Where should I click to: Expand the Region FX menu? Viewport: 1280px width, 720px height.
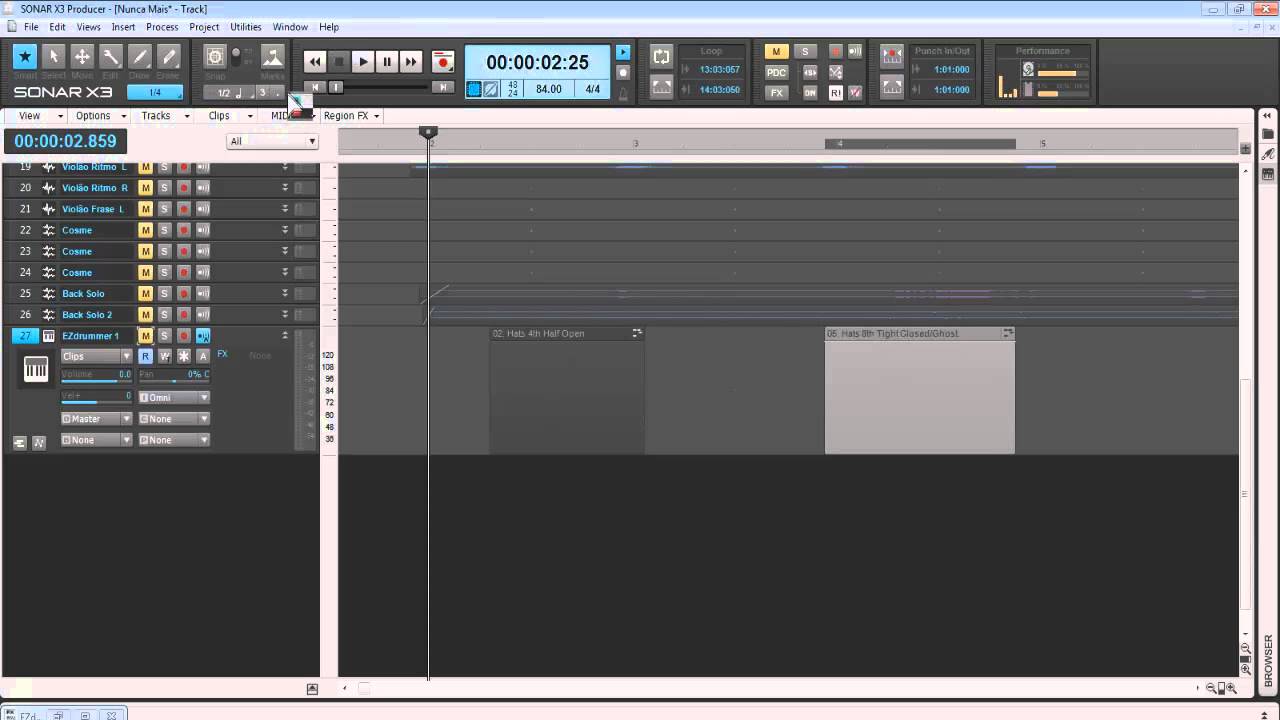pyautogui.click(x=351, y=116)
